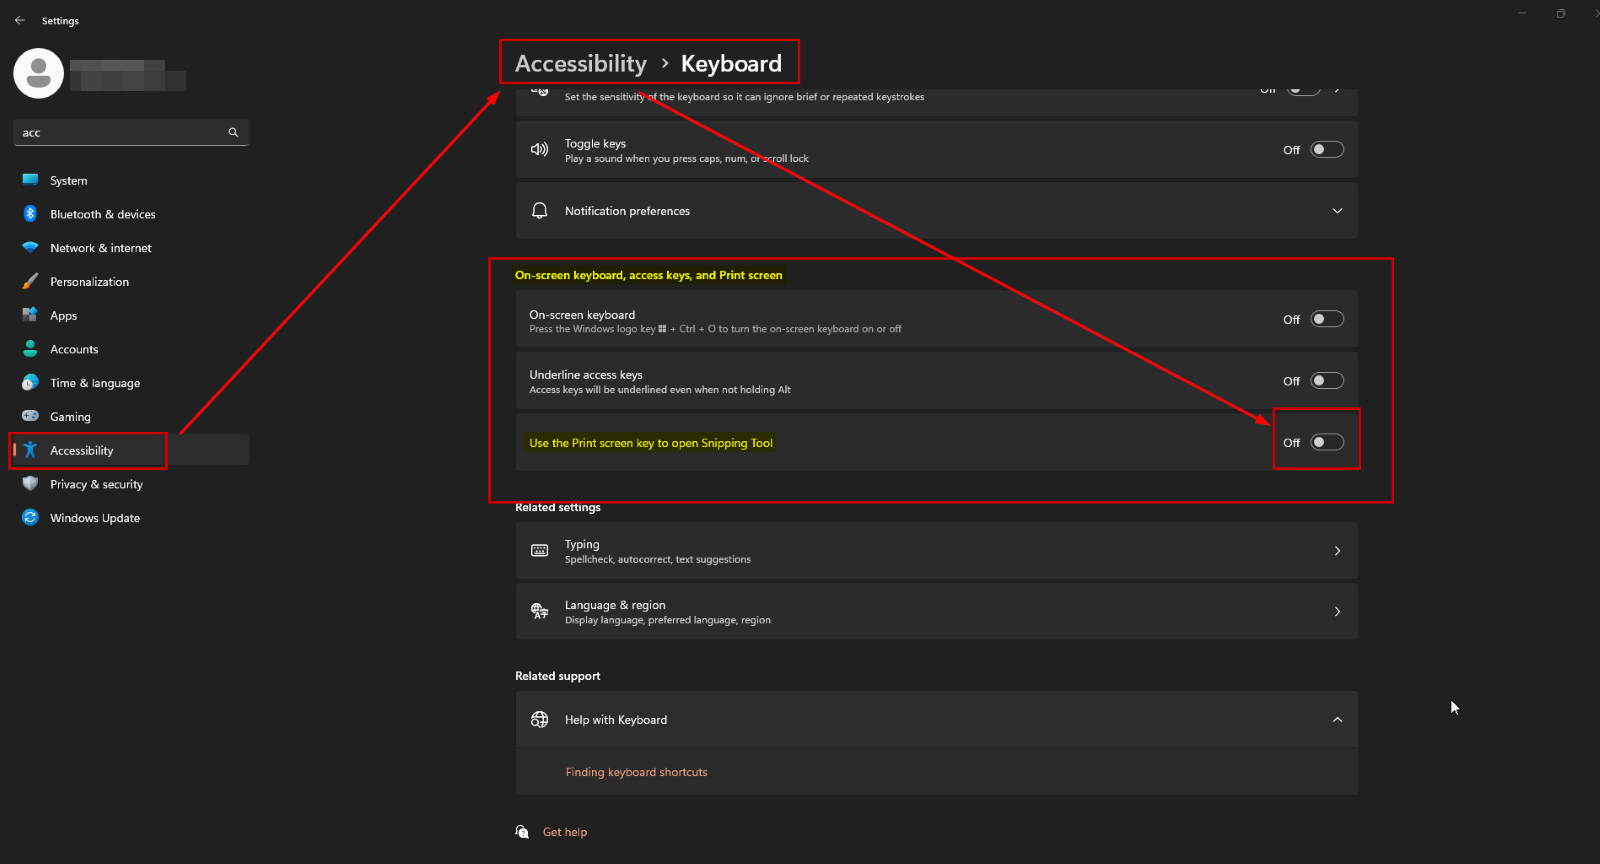1600x864 pixels.
Task: Open Typing settings via arrow chevron
Action: pos(1337,551)
